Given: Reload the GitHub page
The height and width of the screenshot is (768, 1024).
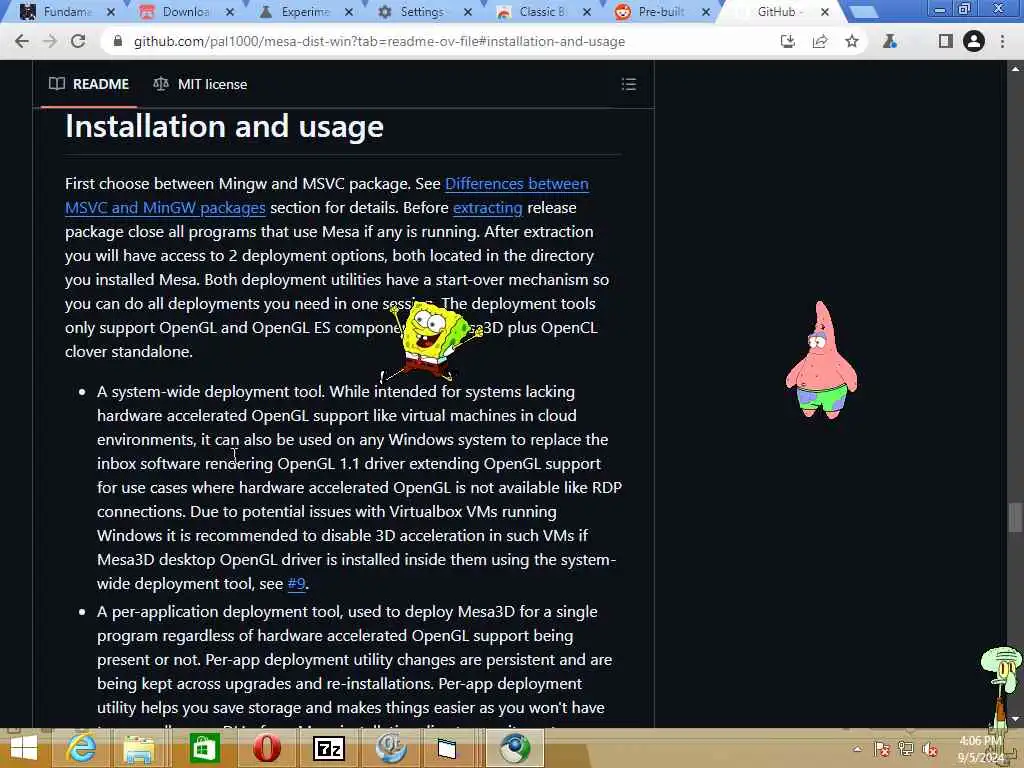Looking at the screenshot, I should point(78,41).
